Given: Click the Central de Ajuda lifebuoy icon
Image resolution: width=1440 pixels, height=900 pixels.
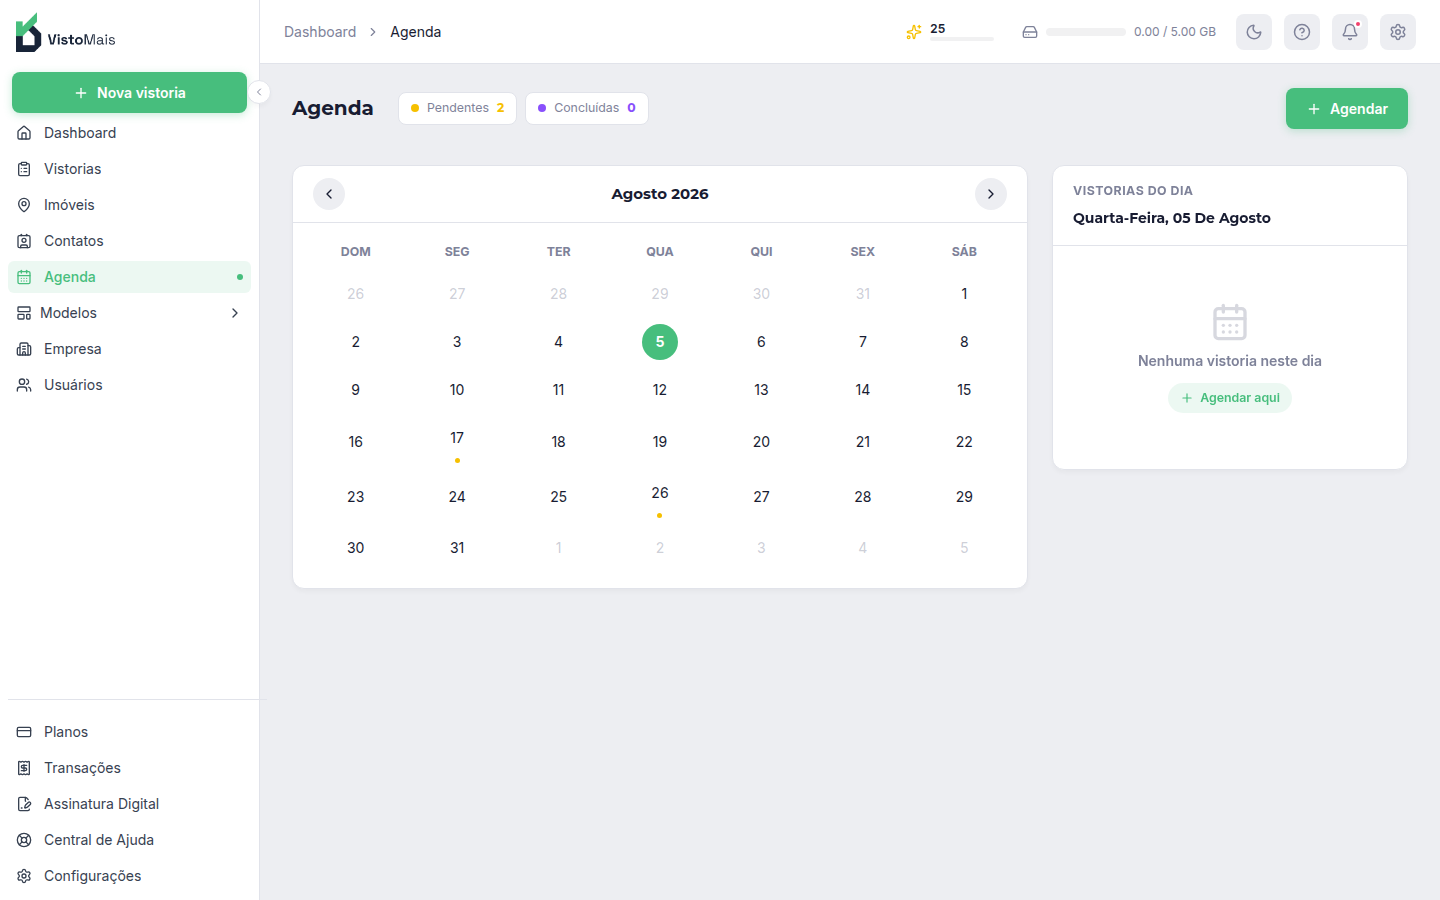Looking at the screenshot, I should click(x=24, y=840).
